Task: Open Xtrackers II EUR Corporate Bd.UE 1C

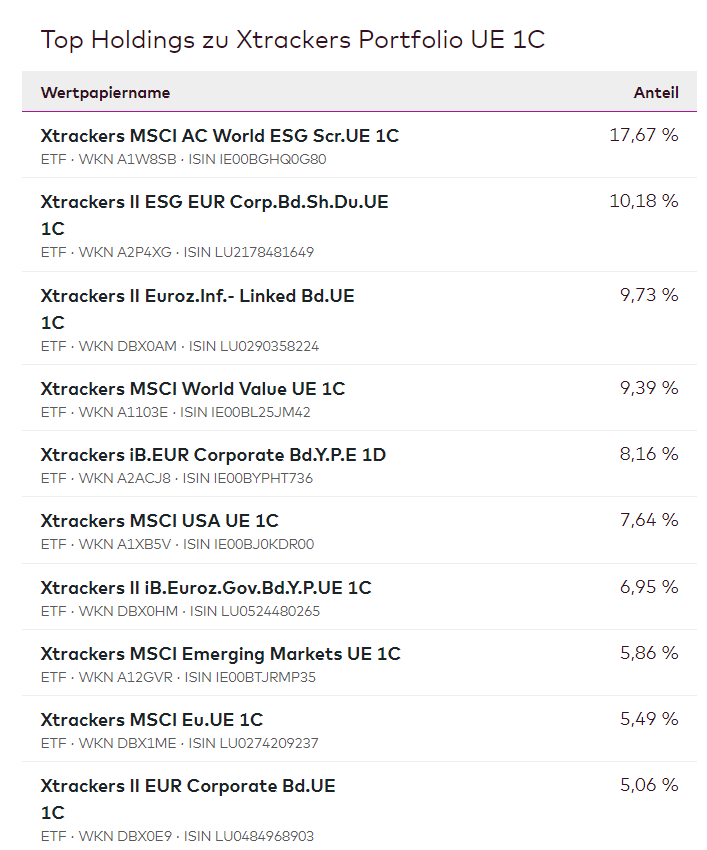Action: pyautogui.click(x=188, y=786)
